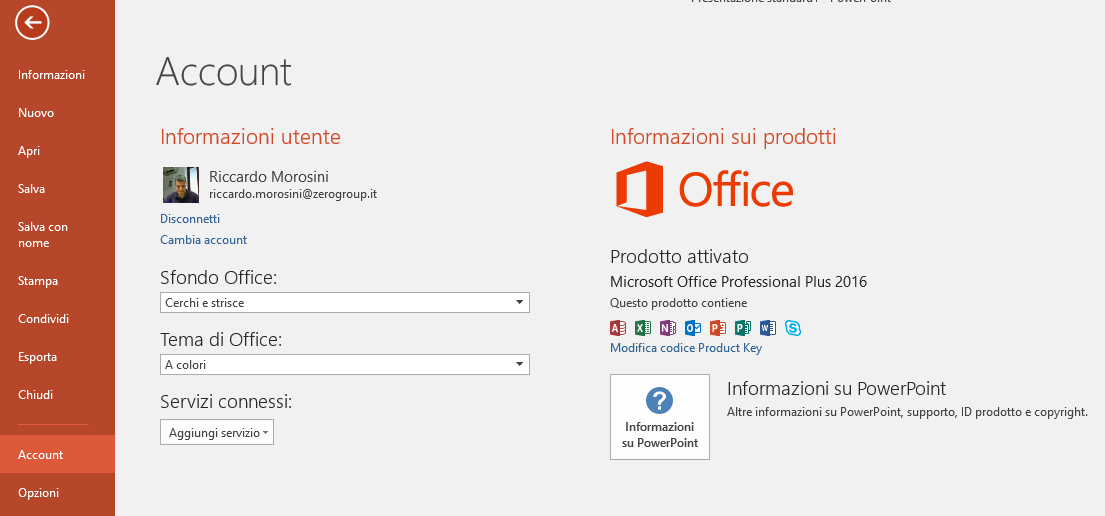
Task: Open the Informazioni menu item
Action: click(x=51, y=75)
